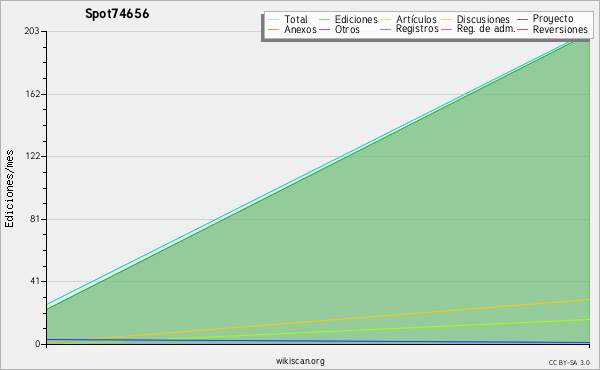Click the wikiscan.org label below chart
The image size is (600, 370).
pos(300,361)
